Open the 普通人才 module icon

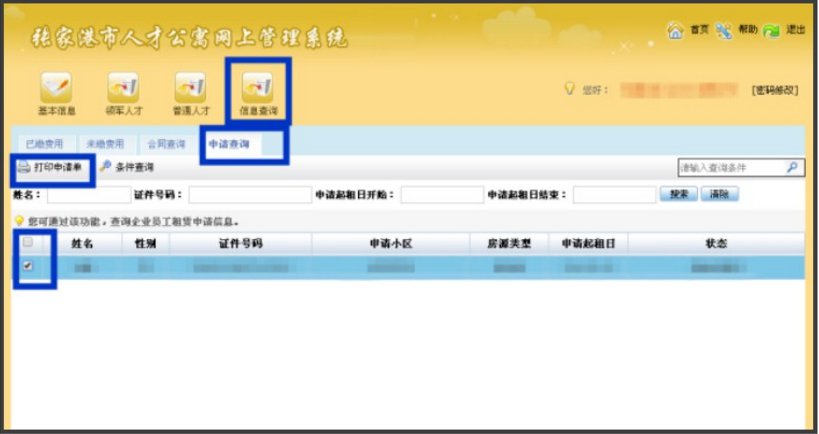190,88
